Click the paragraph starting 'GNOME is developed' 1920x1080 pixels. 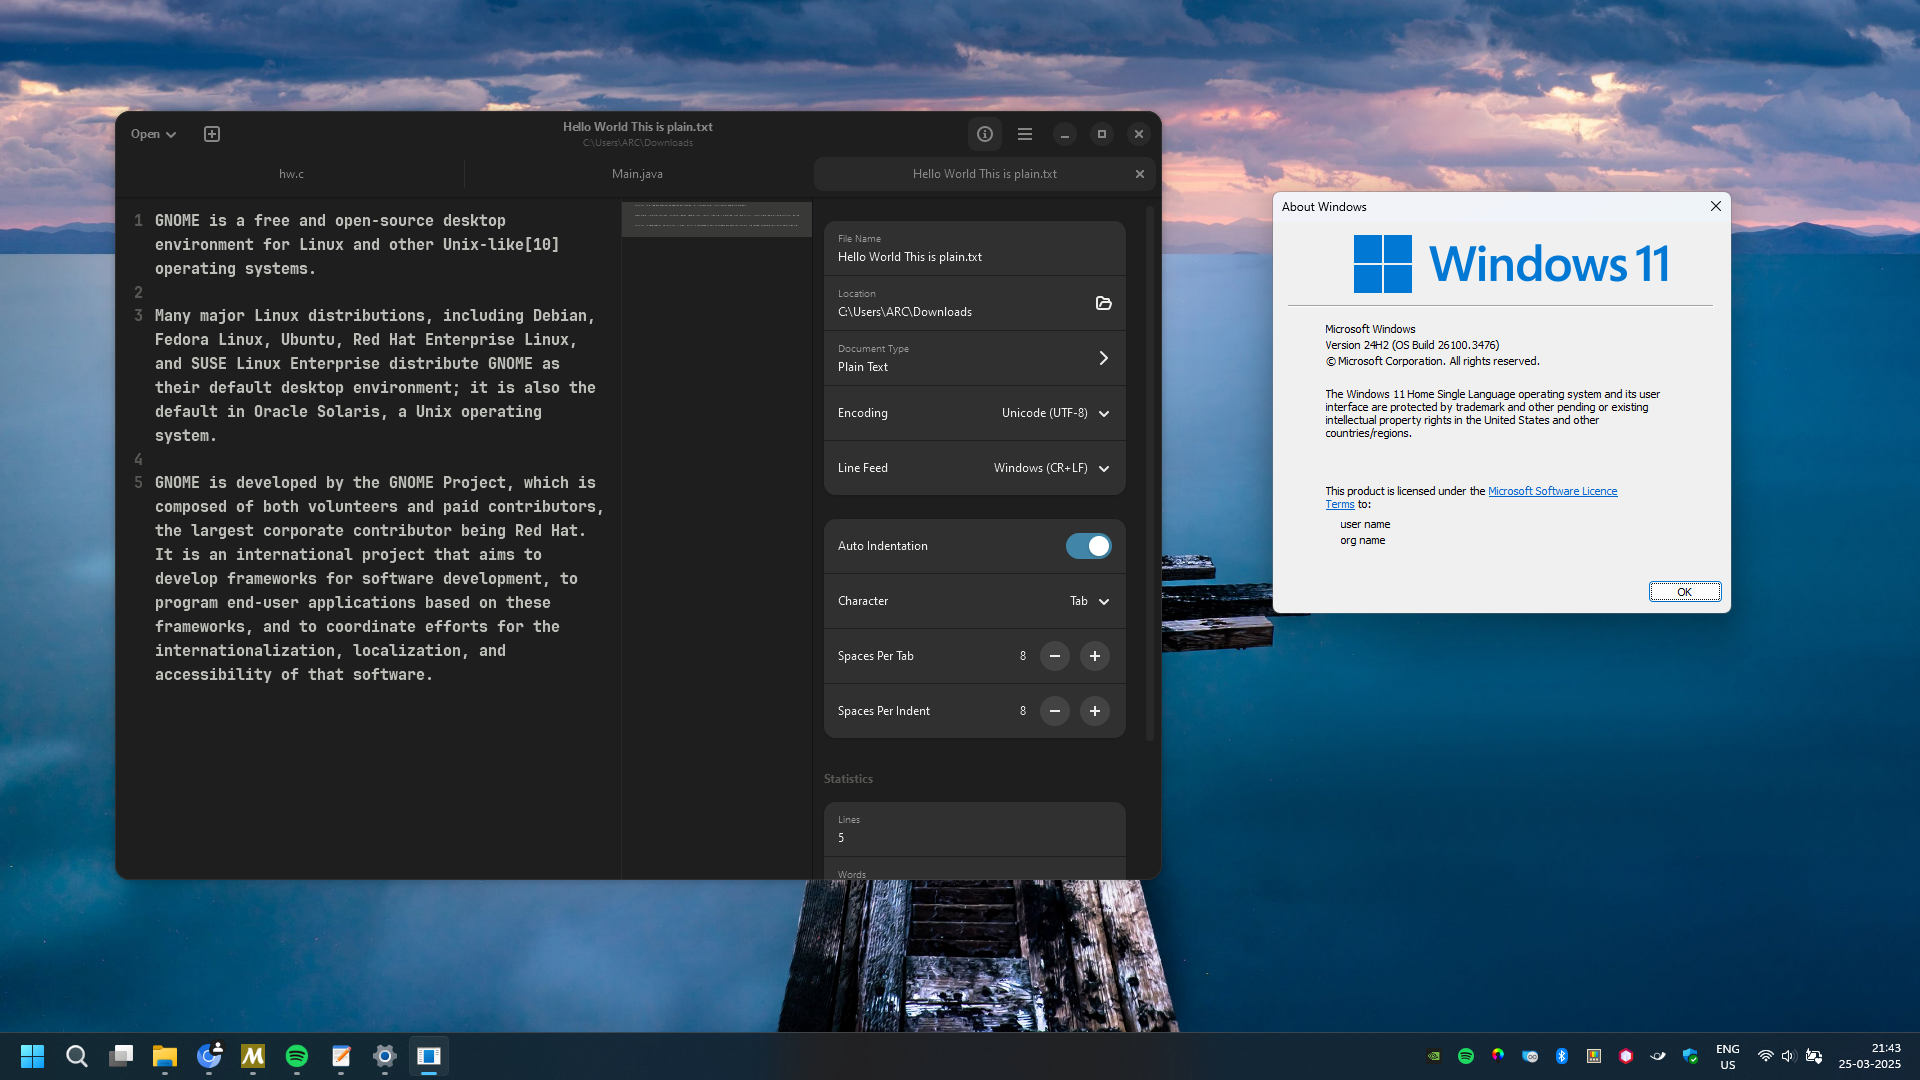point(379,579)
